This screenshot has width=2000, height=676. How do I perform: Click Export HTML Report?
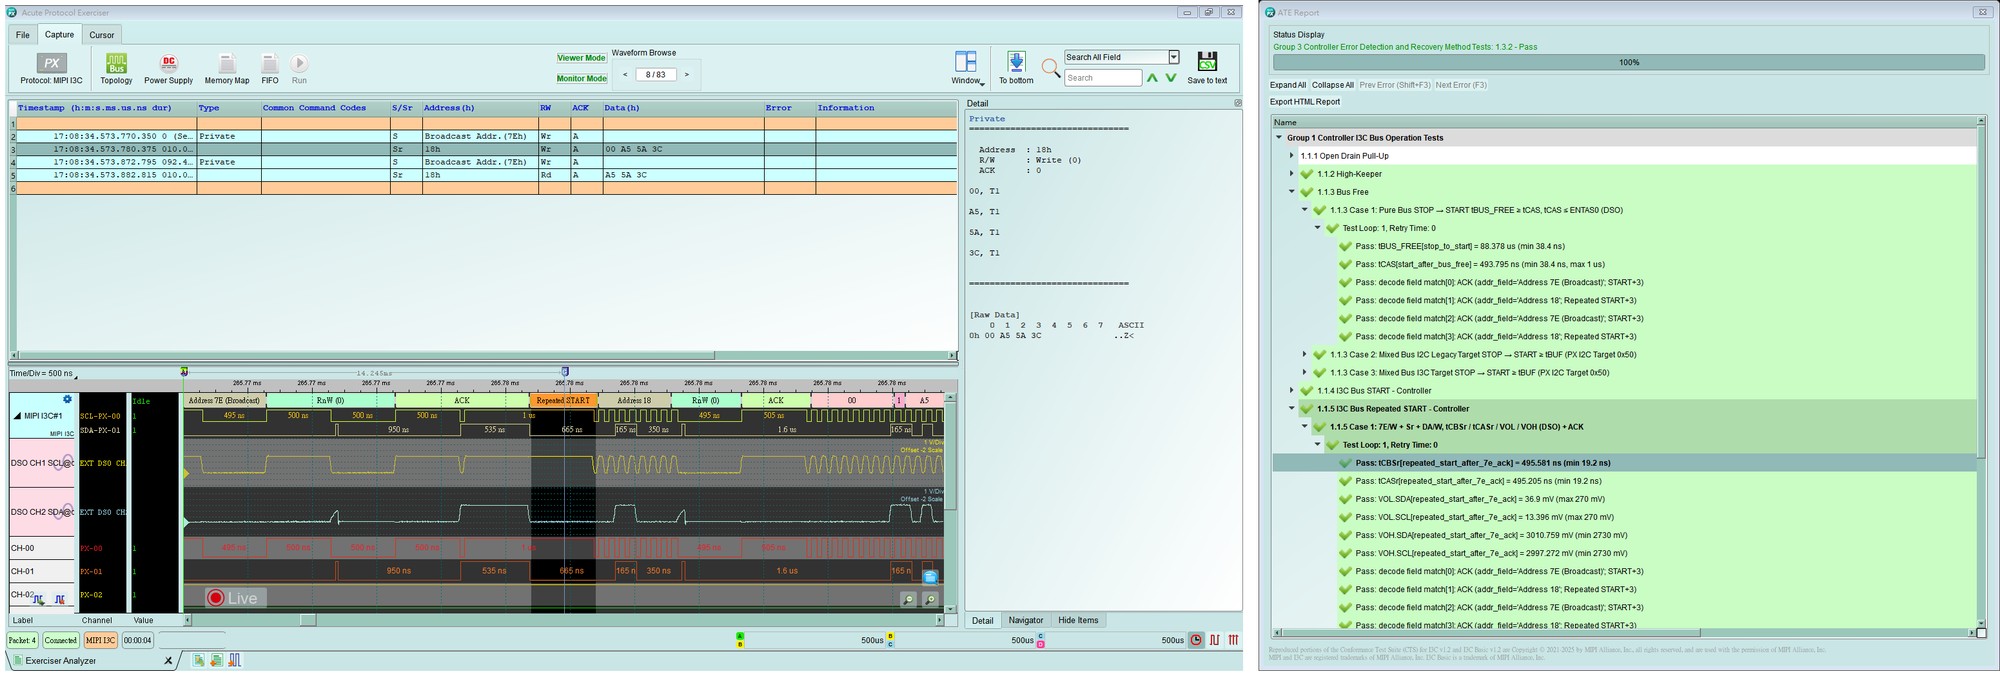click(1305, 102)
